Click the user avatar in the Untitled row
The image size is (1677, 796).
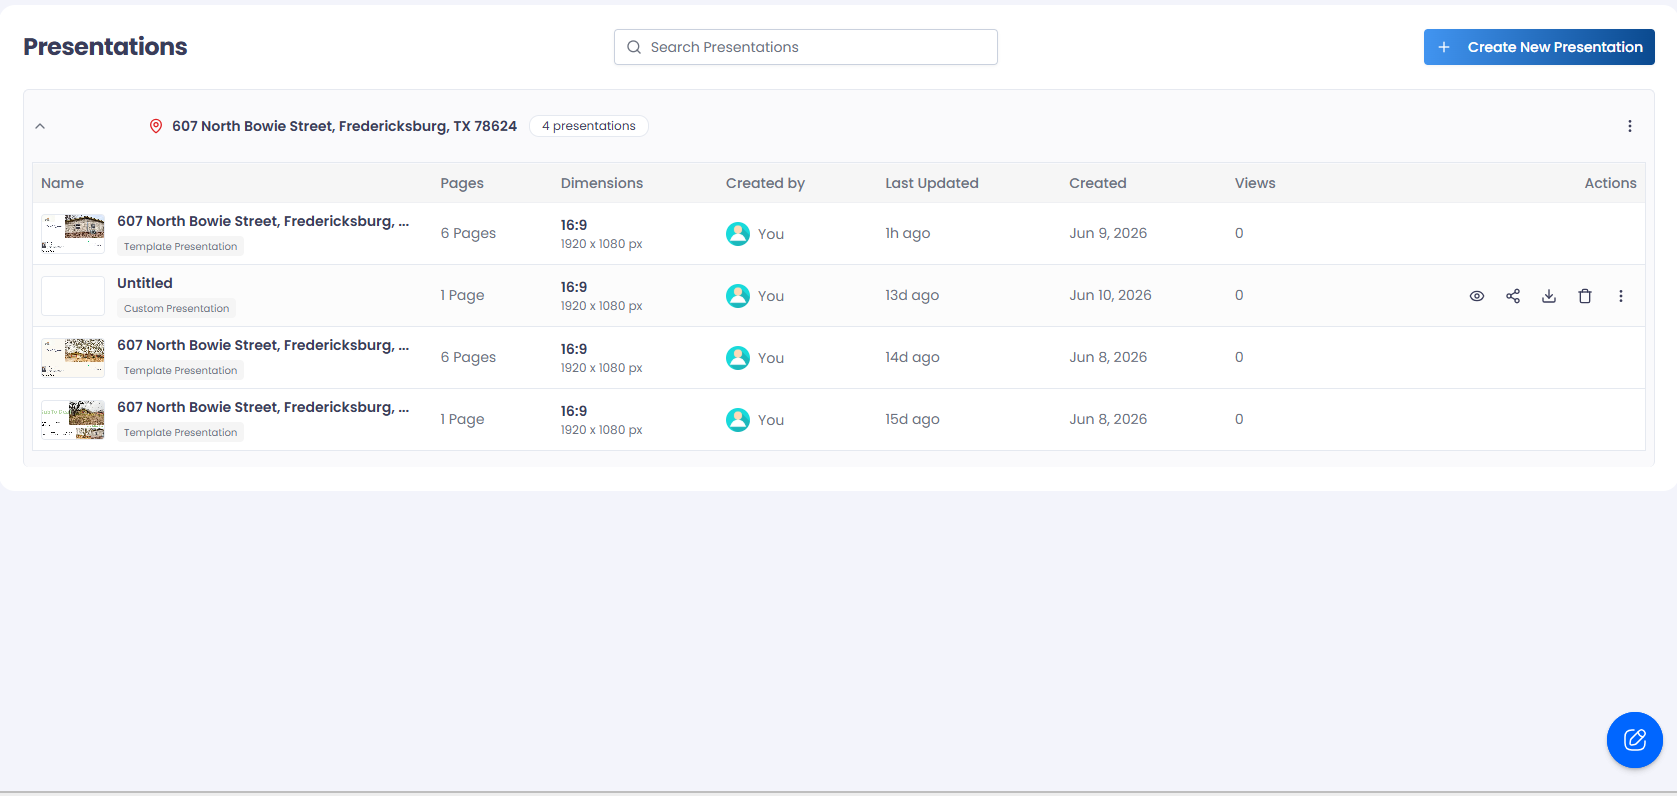click(x=738, y=296)
